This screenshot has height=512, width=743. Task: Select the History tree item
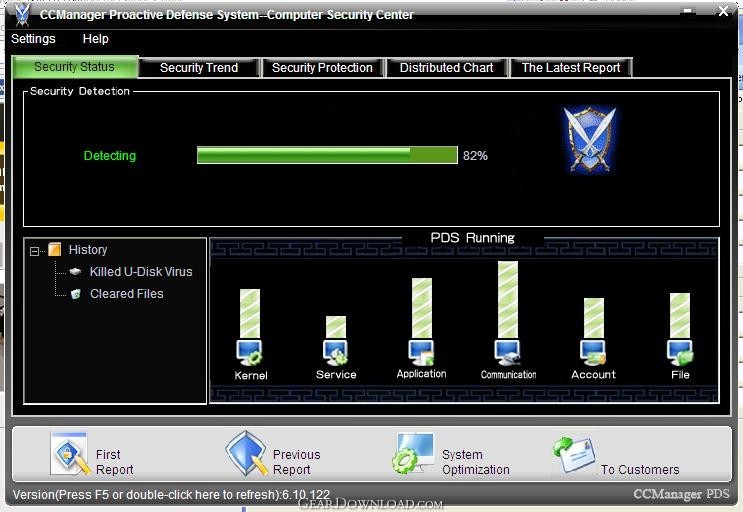pyautogui.click(x=88, y=250)
